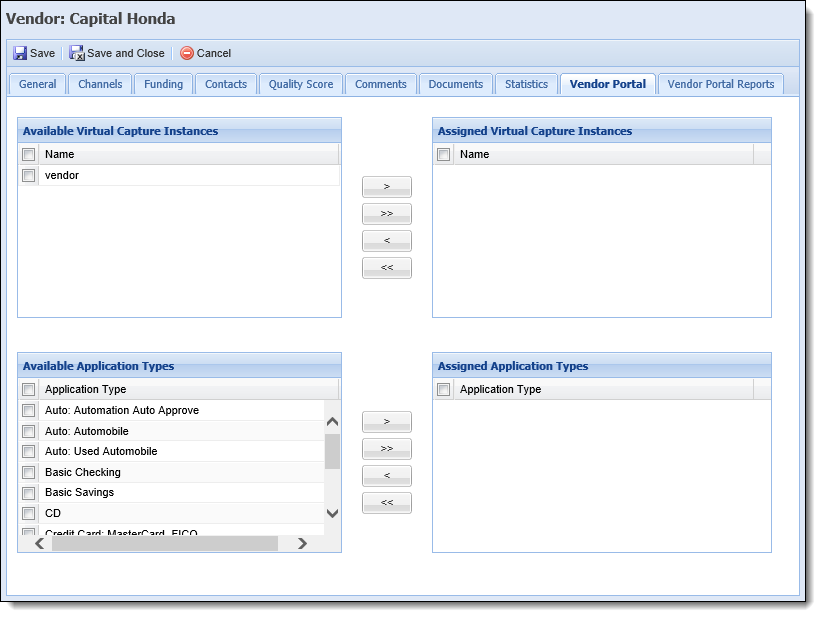This screenshot has width=821, height=617.
Task: Select the Auto: Used Automobile row
Action: coord(171,451)
